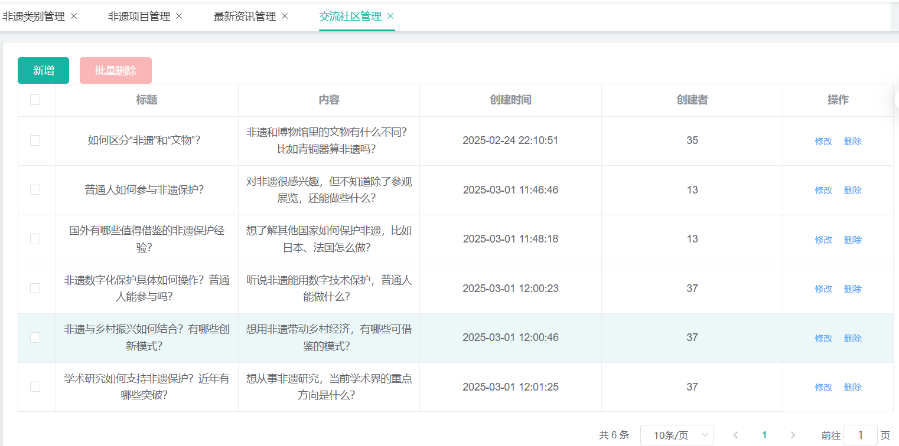Open the 10条/页 page size dropdown
This screenshot has width=899, height=446.
point(677,435)
